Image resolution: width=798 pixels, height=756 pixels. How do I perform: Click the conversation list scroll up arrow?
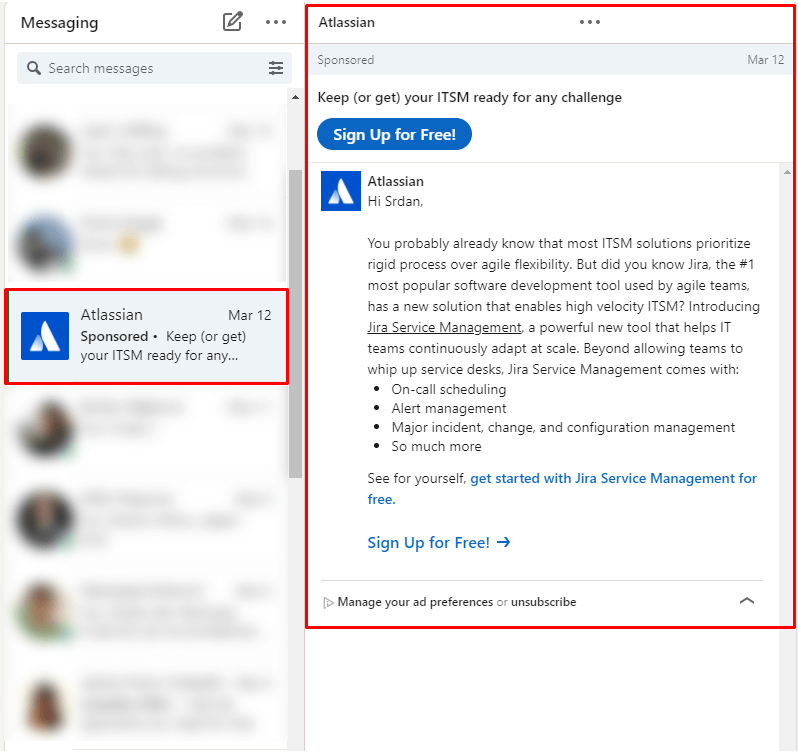[296, 97]
